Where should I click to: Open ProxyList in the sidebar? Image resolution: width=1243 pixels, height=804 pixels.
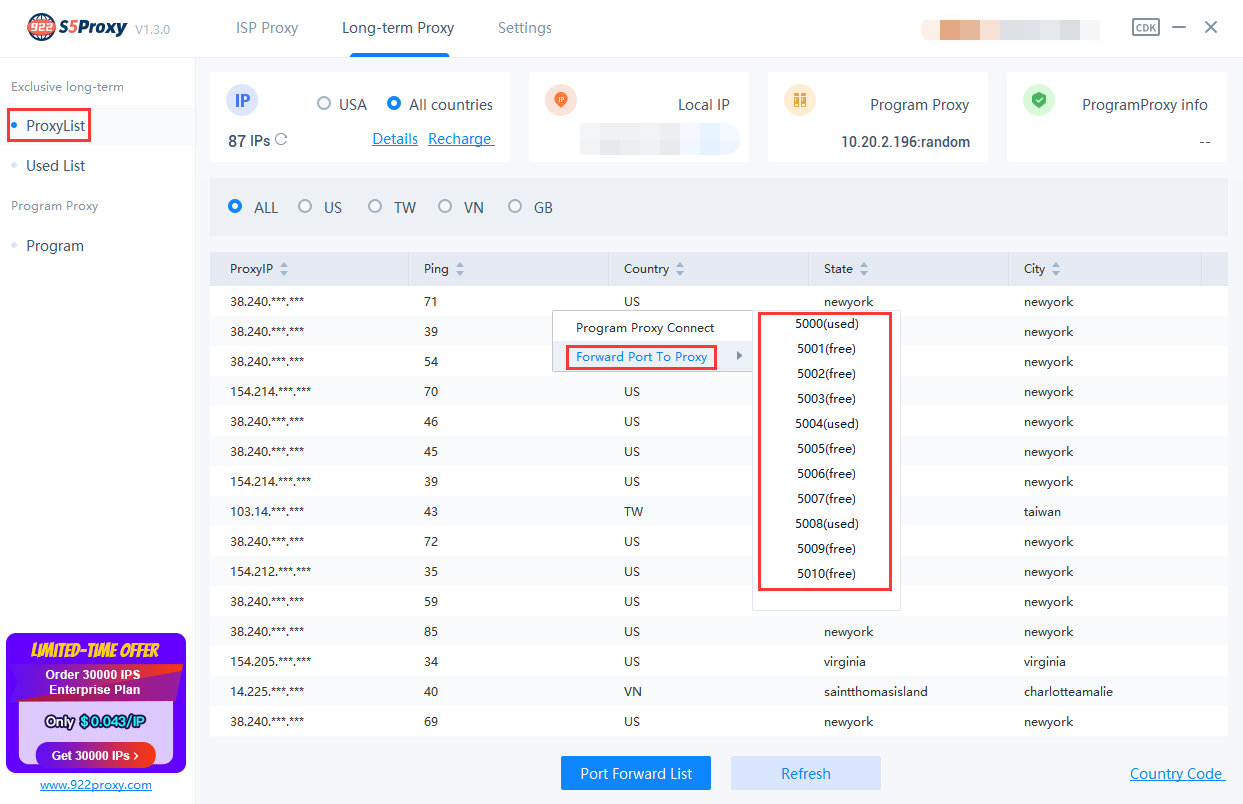(56, 126)
